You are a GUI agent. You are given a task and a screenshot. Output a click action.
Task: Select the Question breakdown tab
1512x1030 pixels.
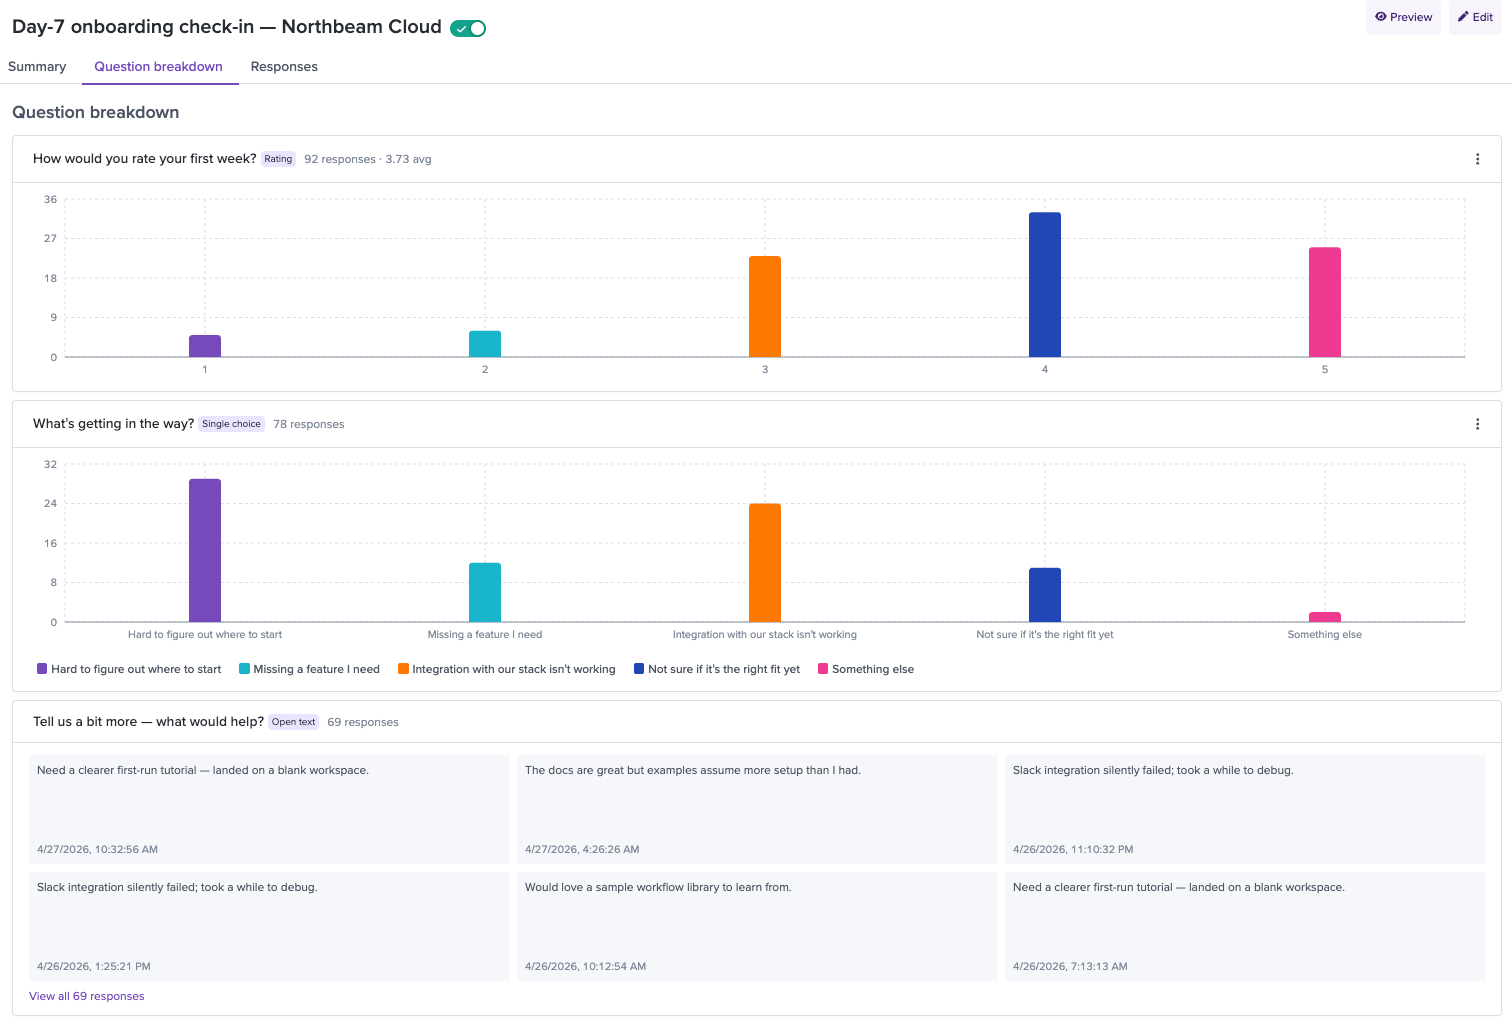159,67
